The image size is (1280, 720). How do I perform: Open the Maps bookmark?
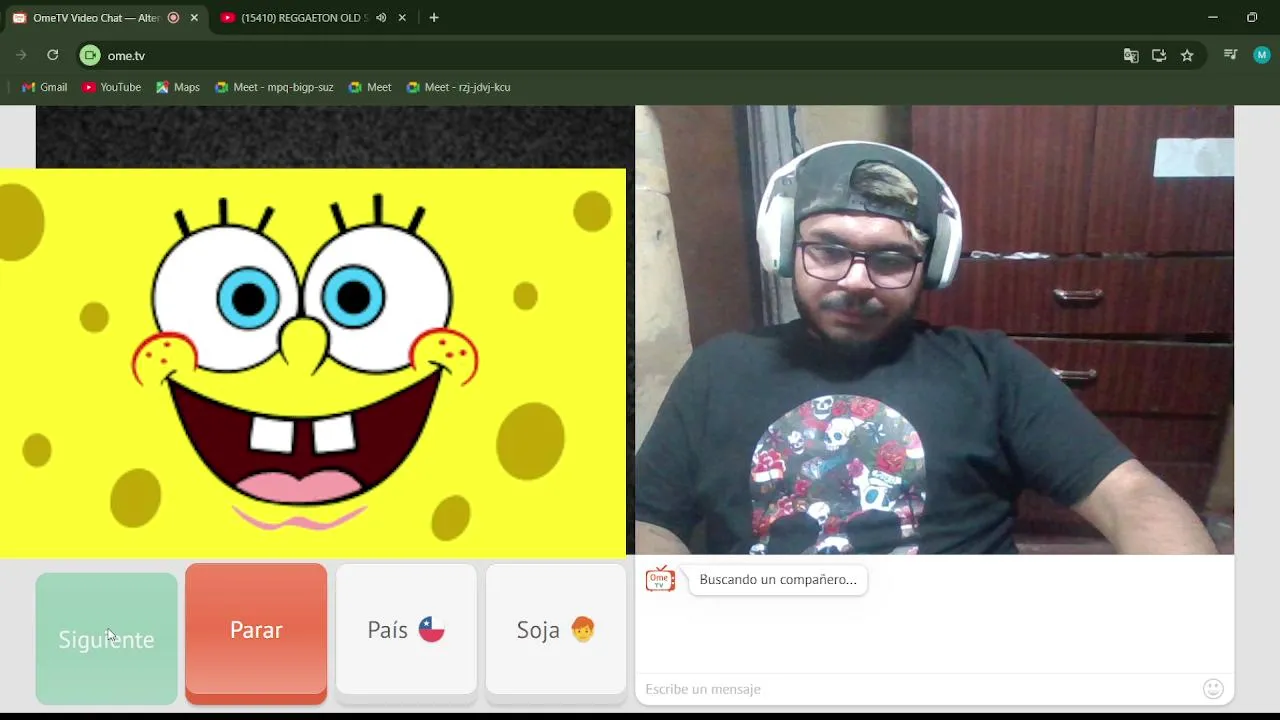178,87
